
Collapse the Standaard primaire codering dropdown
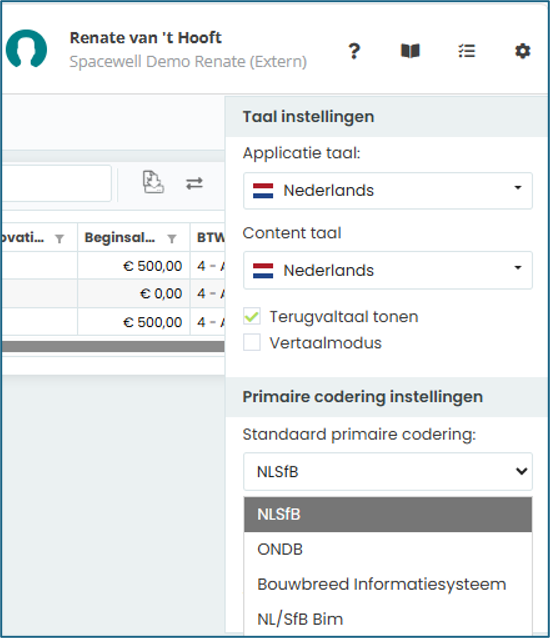click(388, 472)
